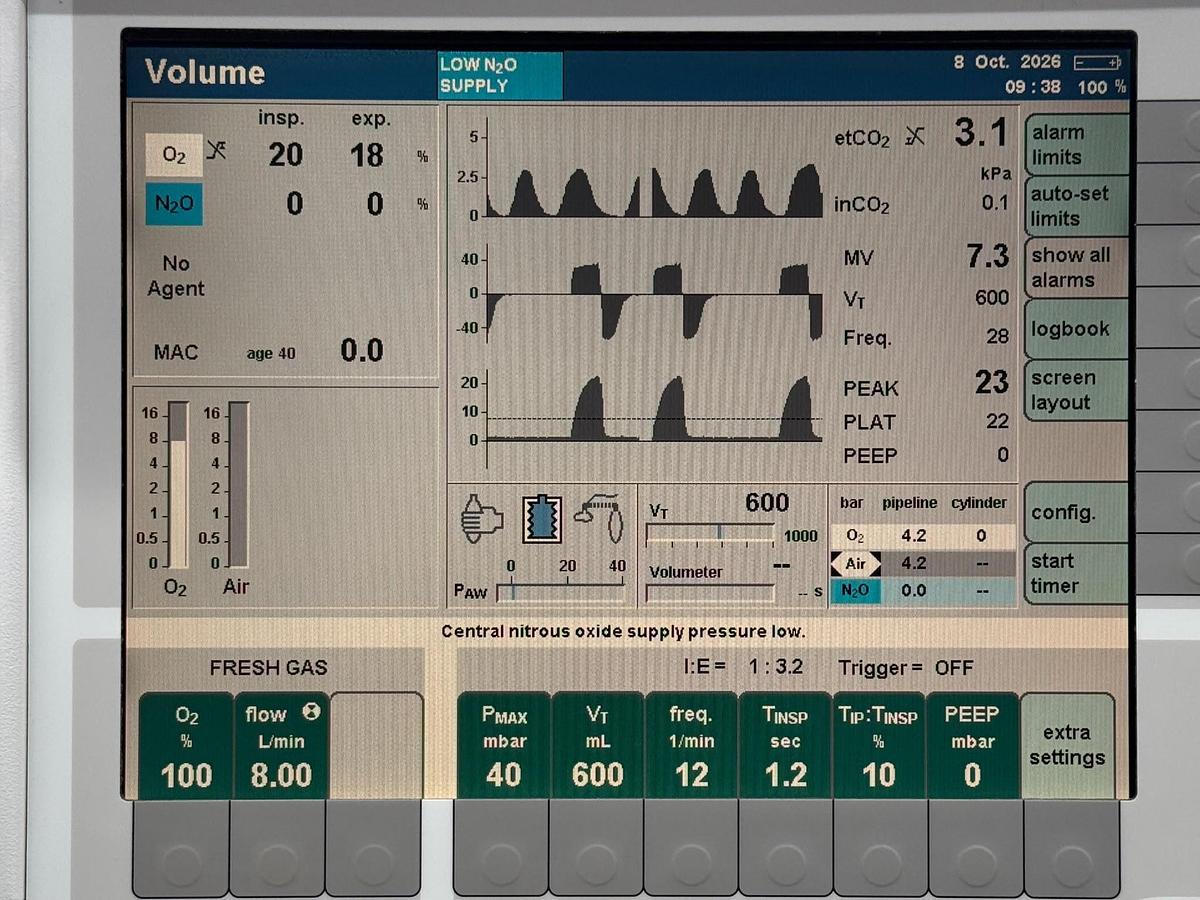Screen dimensions: 1200x900
Task: Open the config. menu
Action: (1075, 512)
